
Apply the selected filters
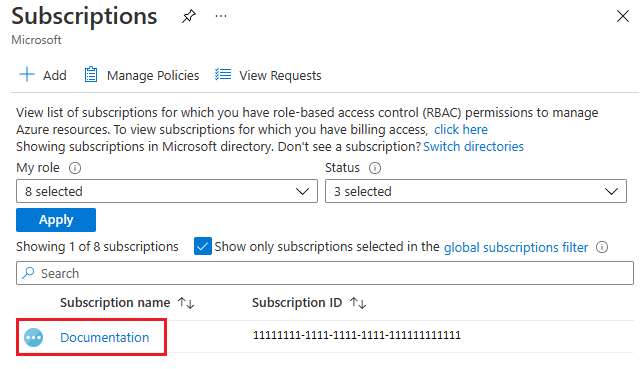coord(56,220)
